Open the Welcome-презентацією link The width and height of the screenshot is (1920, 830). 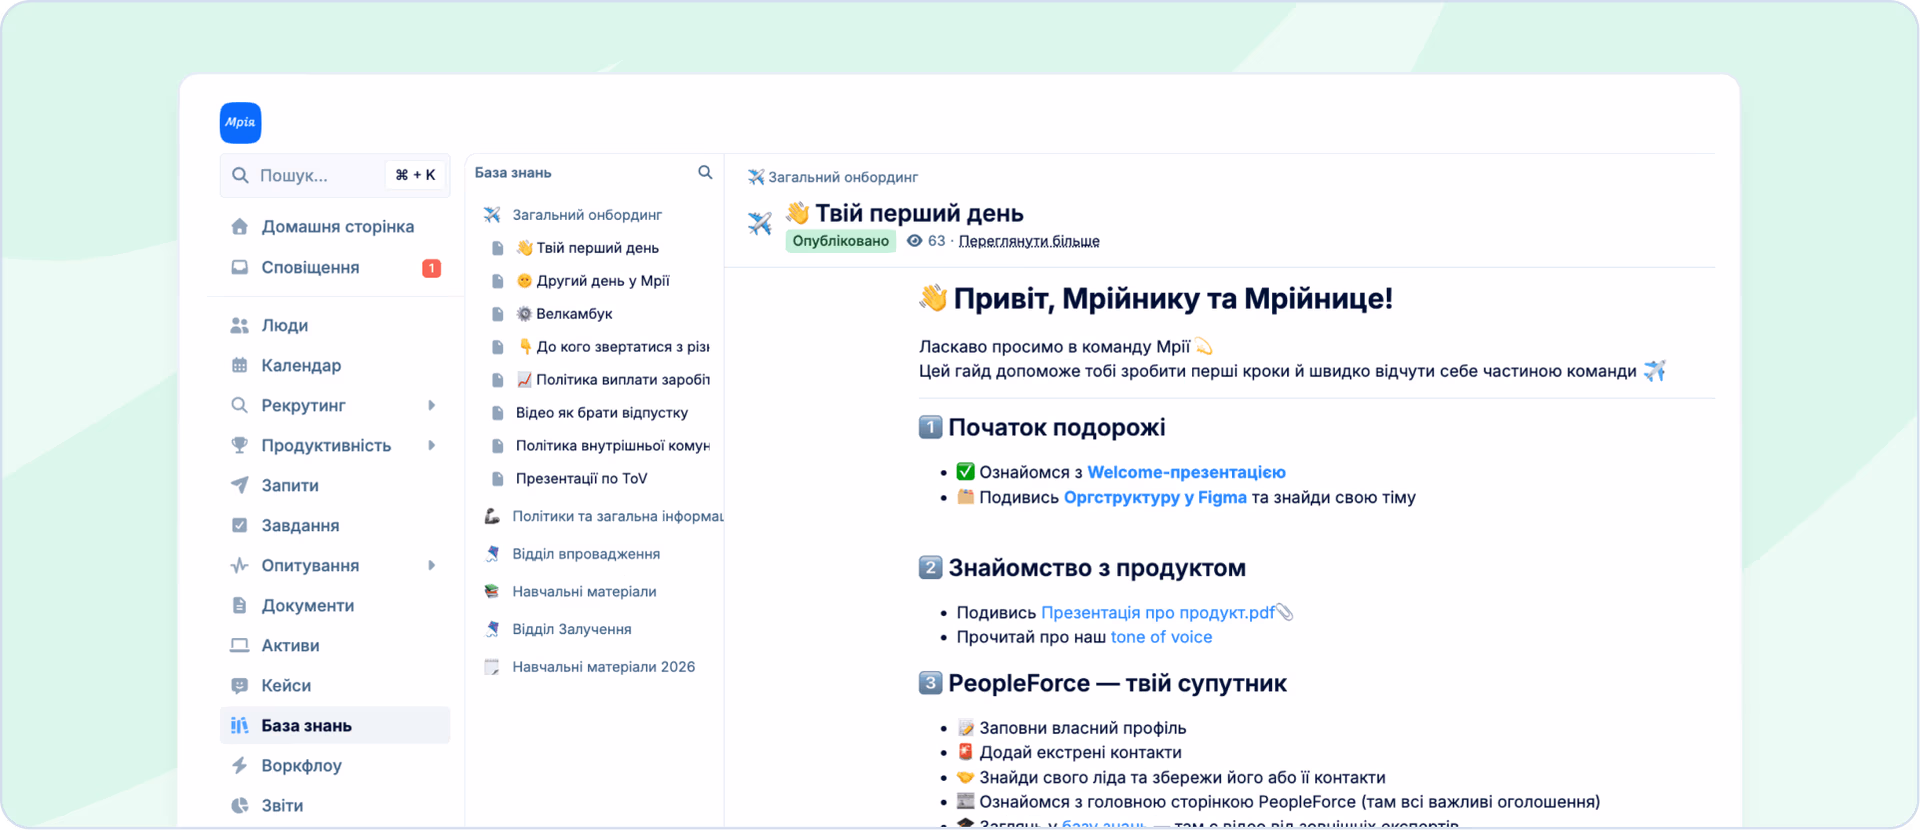1186,472
